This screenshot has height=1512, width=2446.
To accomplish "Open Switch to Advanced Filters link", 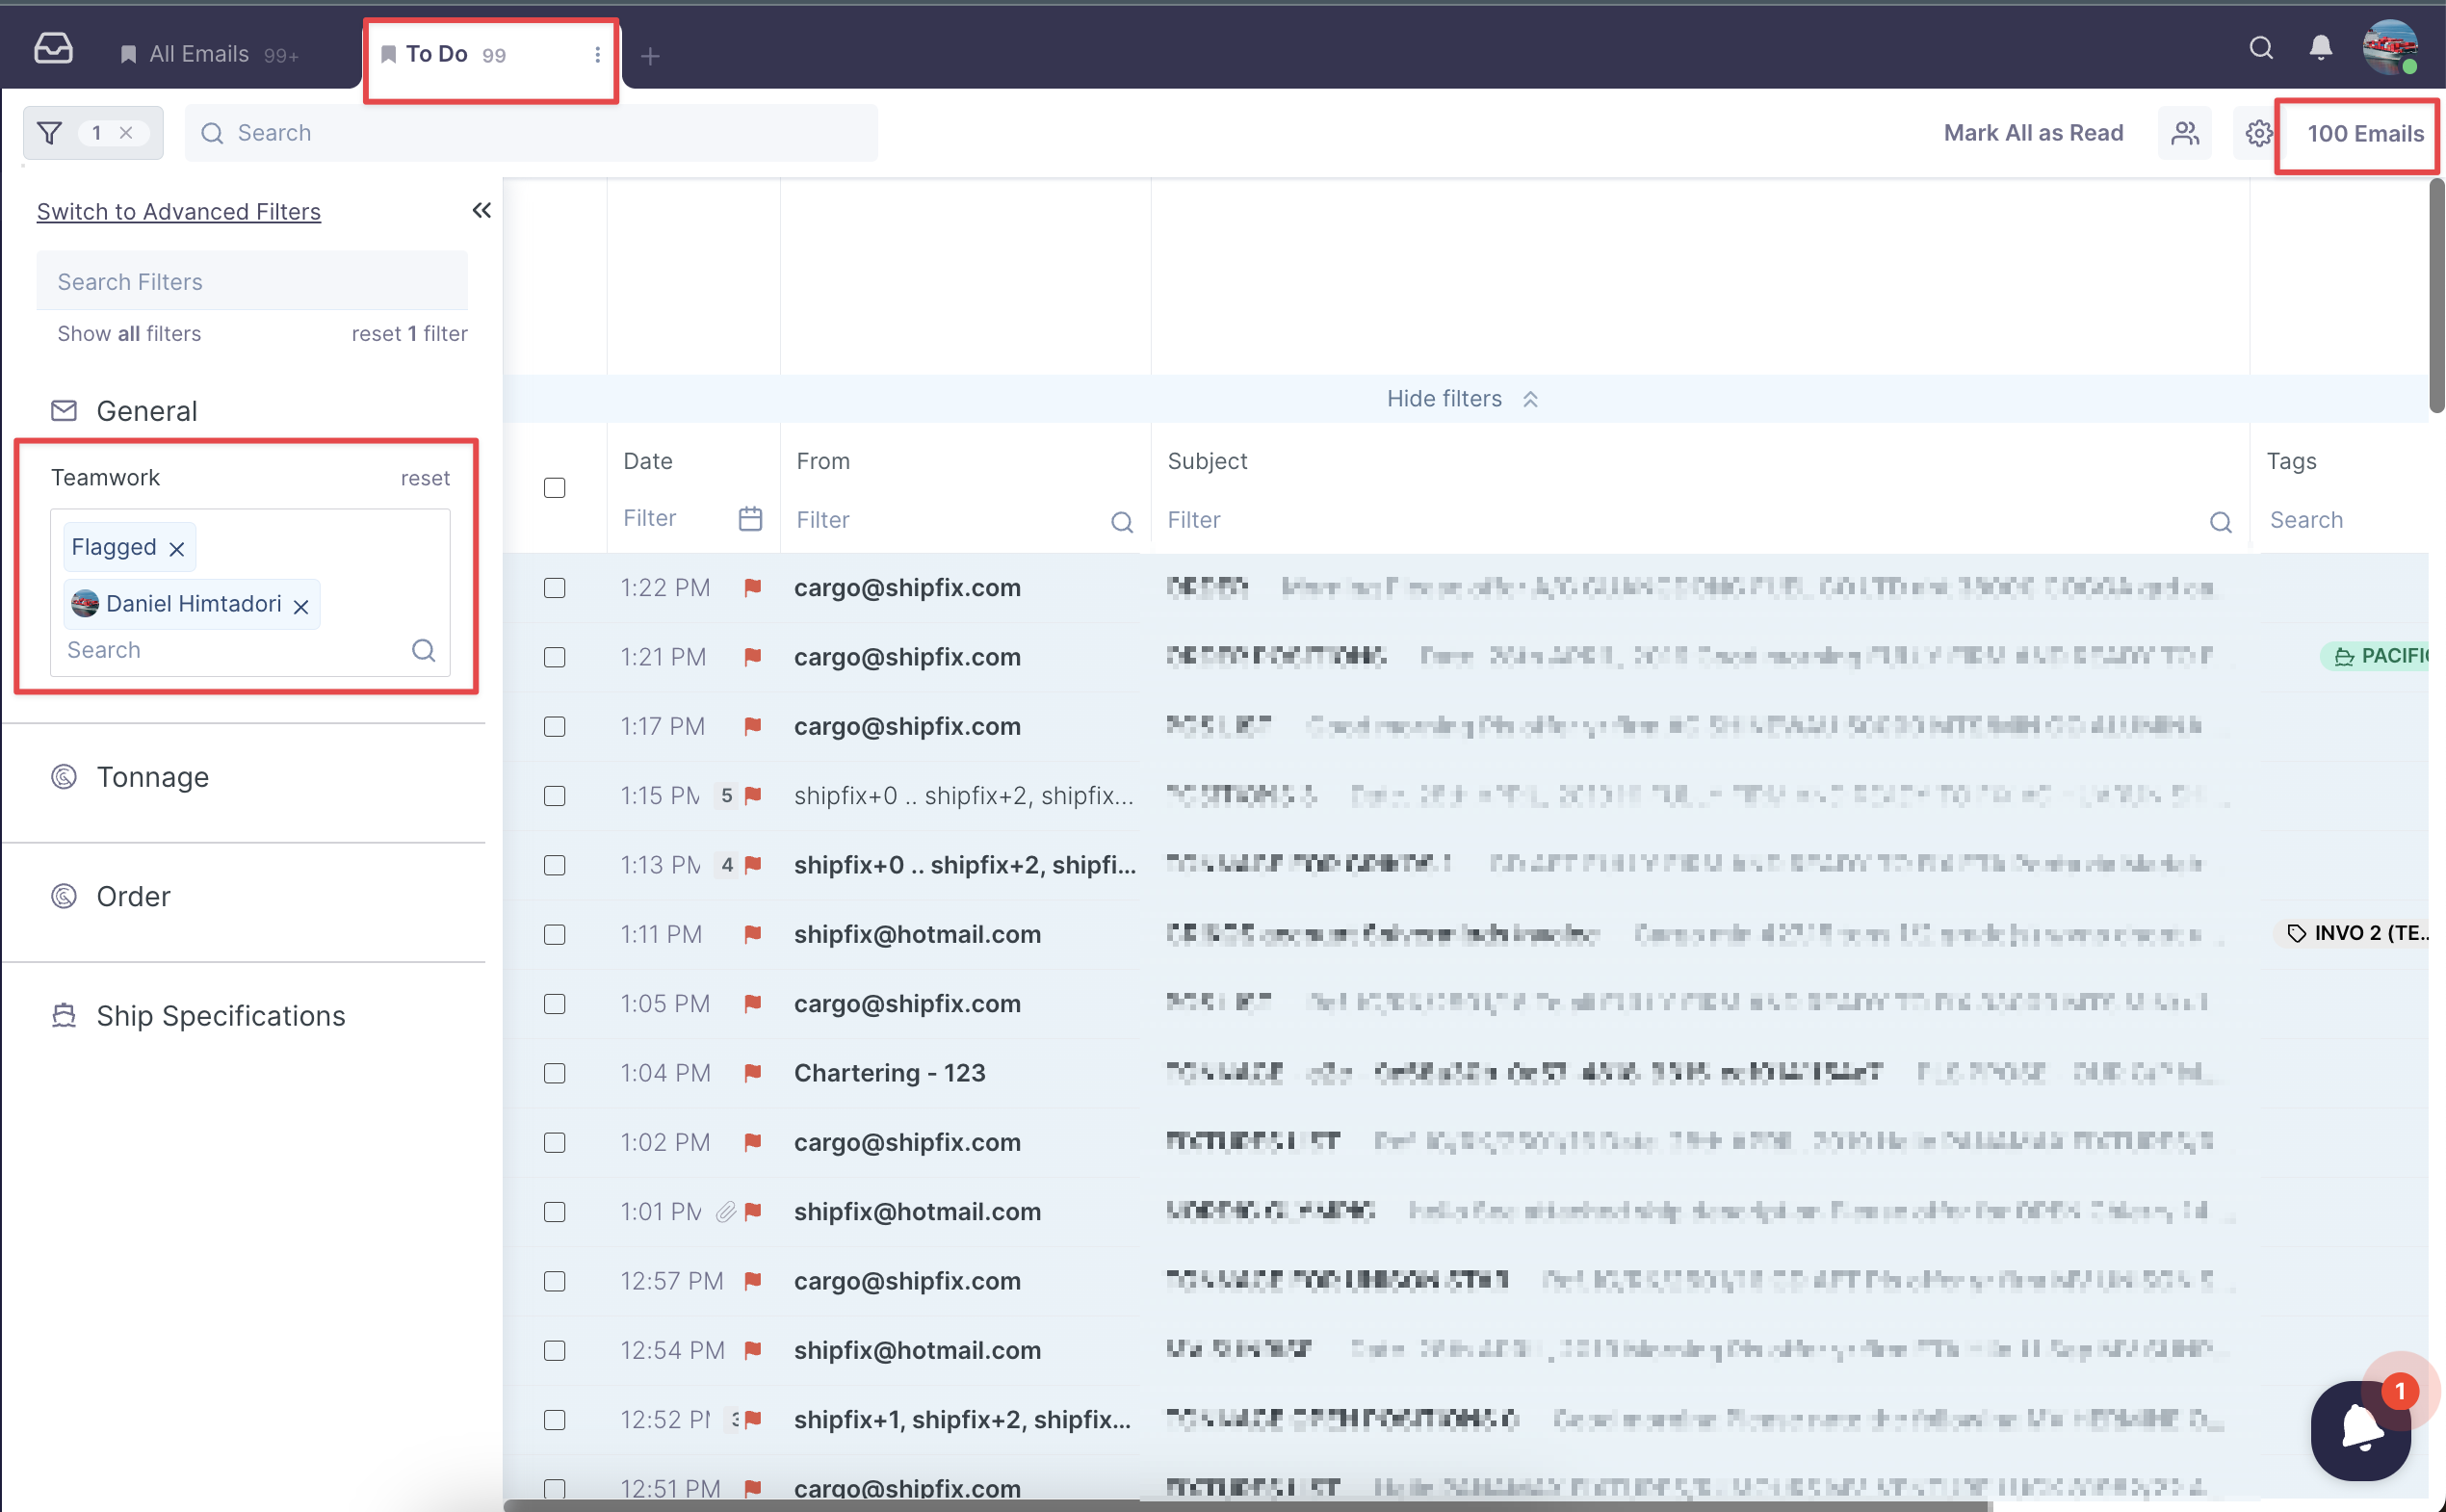I will (x=178, y=212).
